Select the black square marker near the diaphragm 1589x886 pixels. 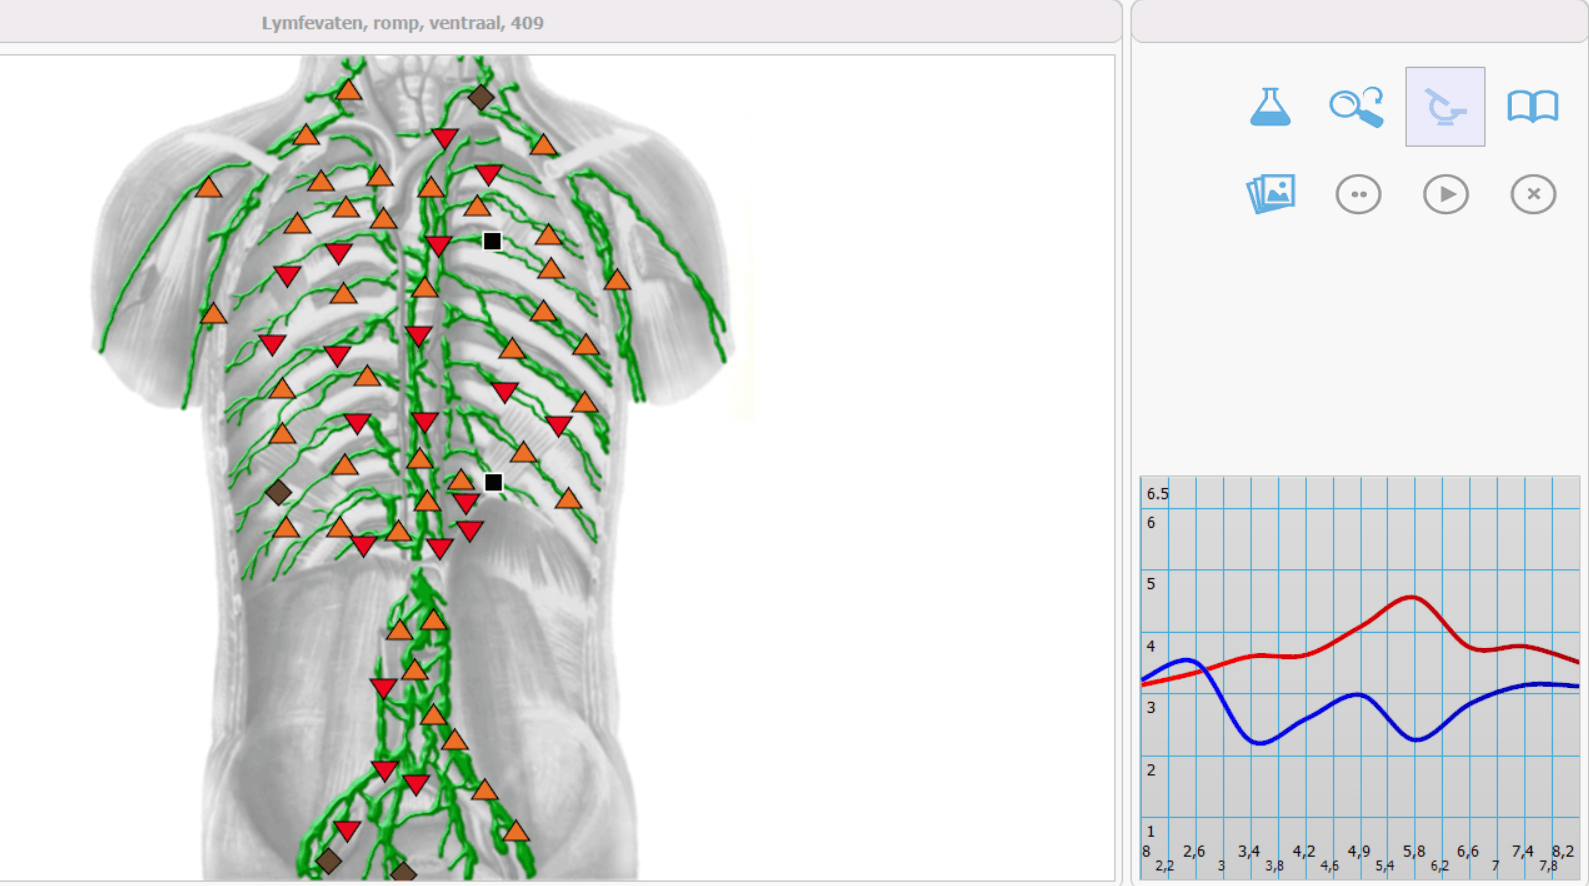coord(493,483)
